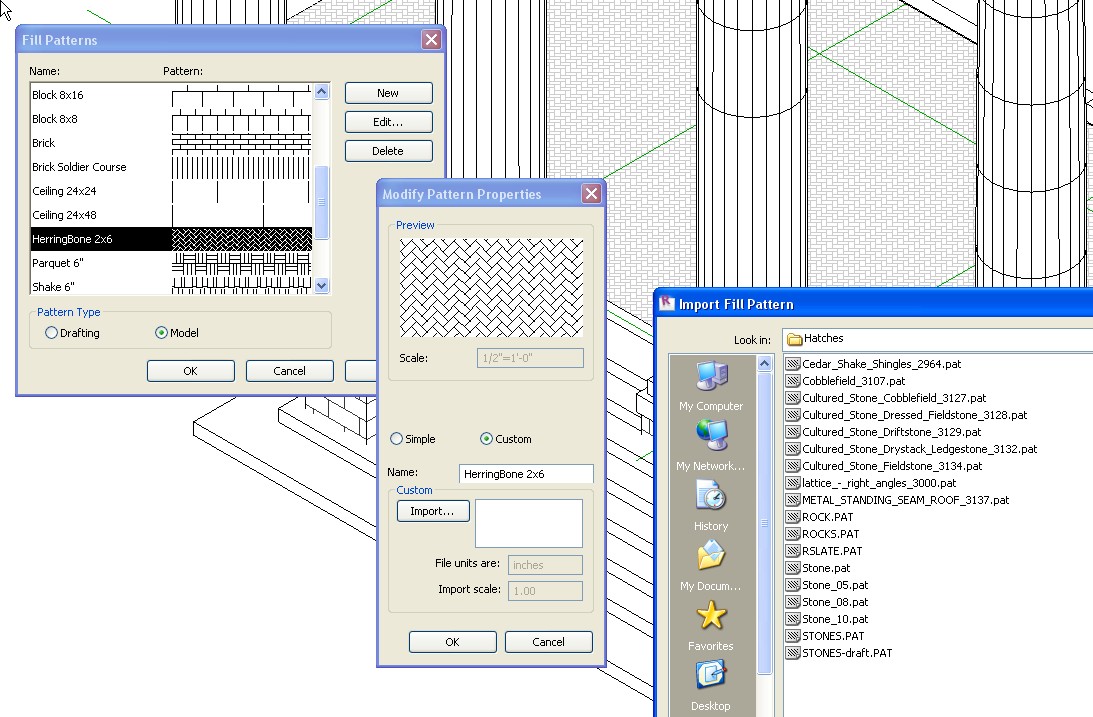This screenshot has width=1093, height=717.
Task: Click the Import... button
Action: point(432,511)
